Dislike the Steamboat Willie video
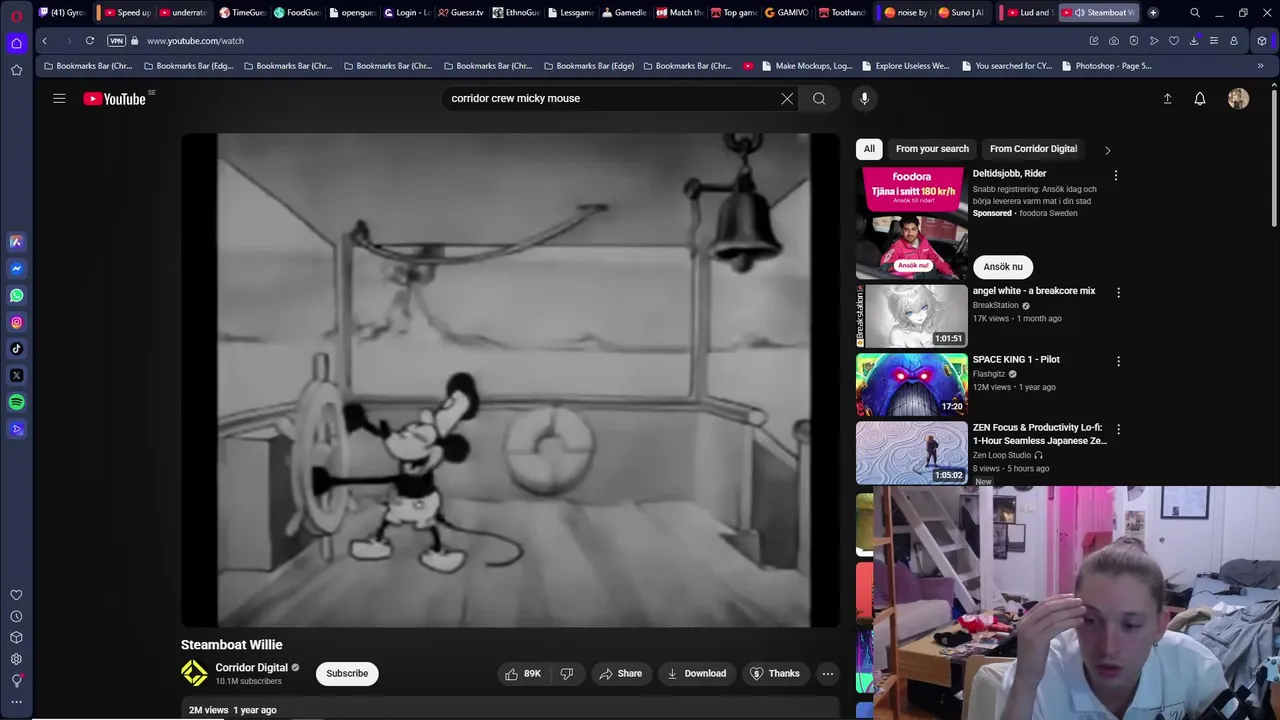The height and width of the screenshot is (720, 1280). (x=566, y=673)
